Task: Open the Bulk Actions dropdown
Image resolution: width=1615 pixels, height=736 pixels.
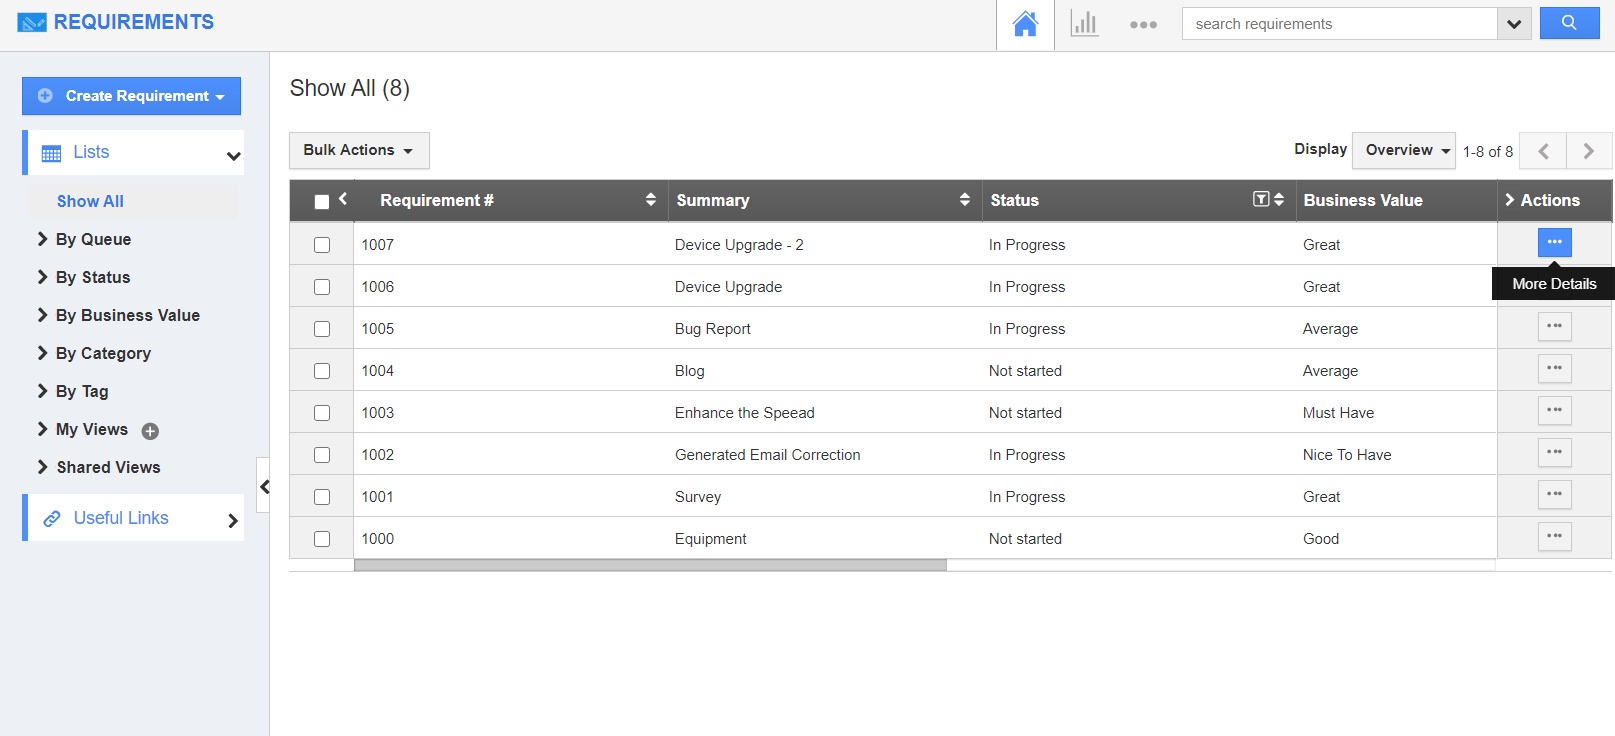Action: point(359,150)
